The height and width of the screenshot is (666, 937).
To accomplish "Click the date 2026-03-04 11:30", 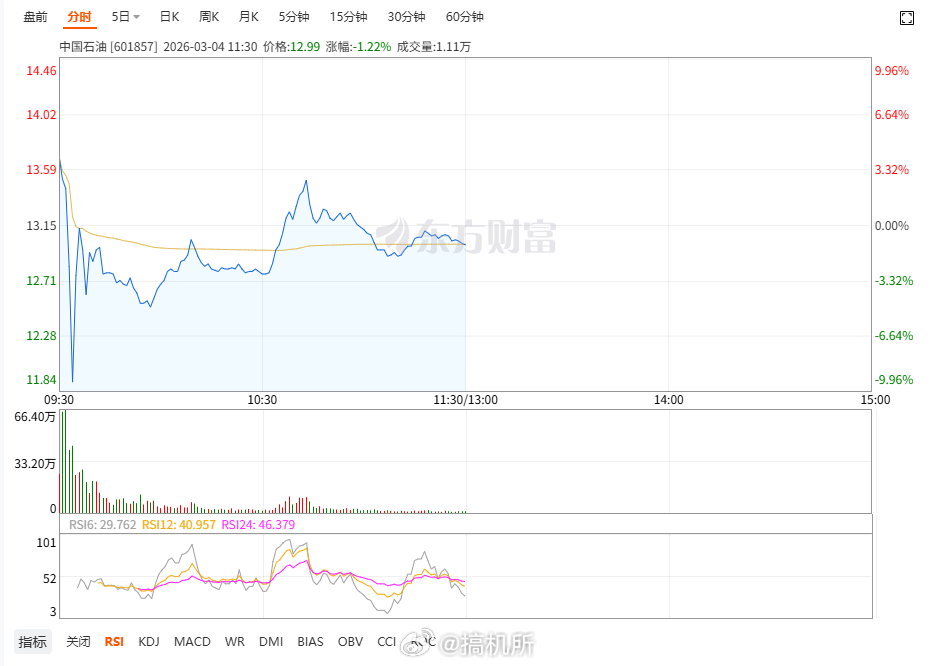I will pyautogui.click(x=210, y=47).
